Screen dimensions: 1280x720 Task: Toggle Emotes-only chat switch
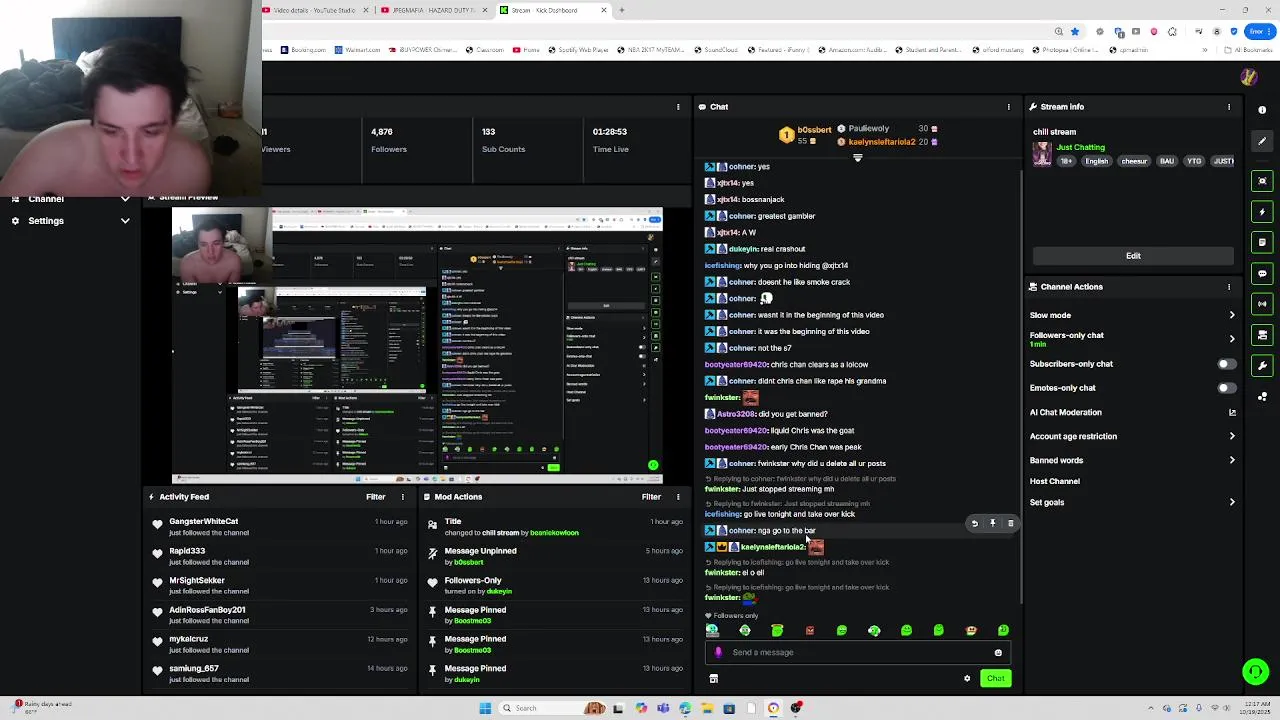[x=1226, y=388]
